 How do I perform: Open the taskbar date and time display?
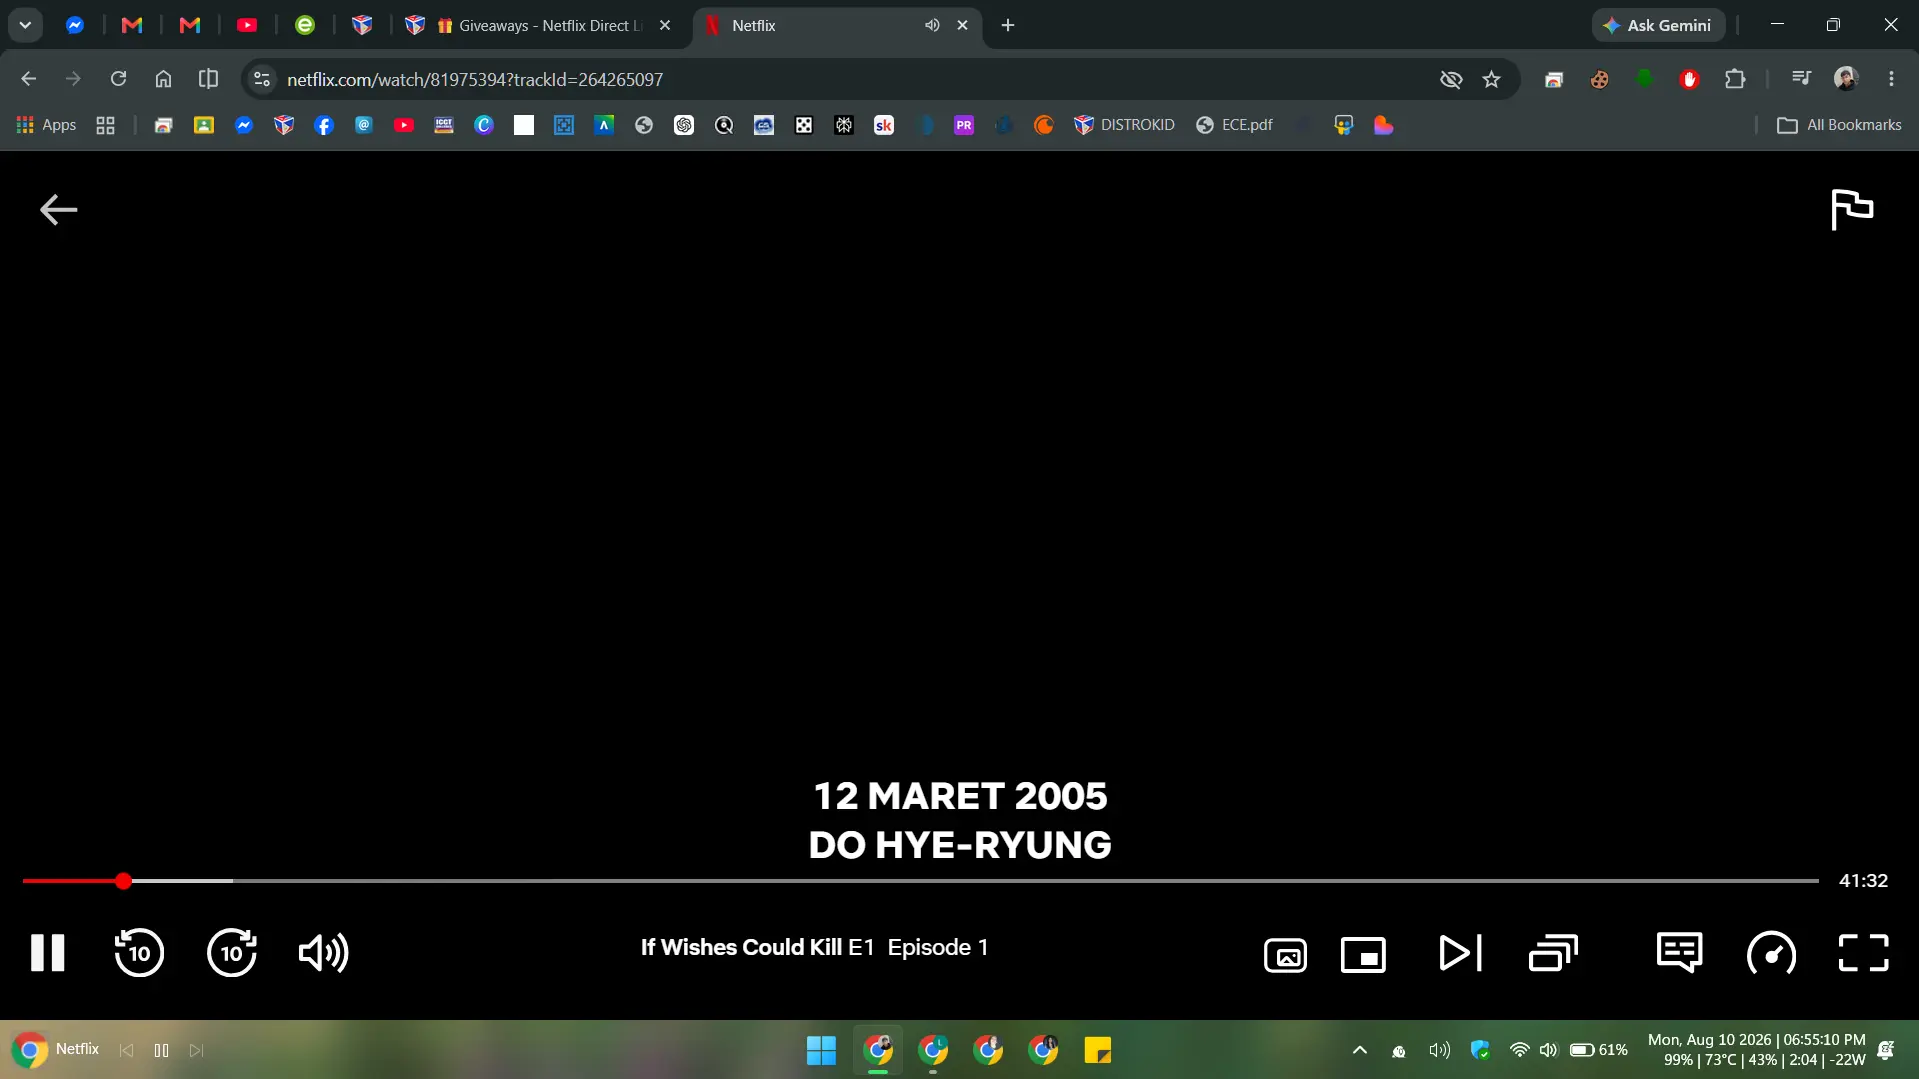pos(1756,1050)
